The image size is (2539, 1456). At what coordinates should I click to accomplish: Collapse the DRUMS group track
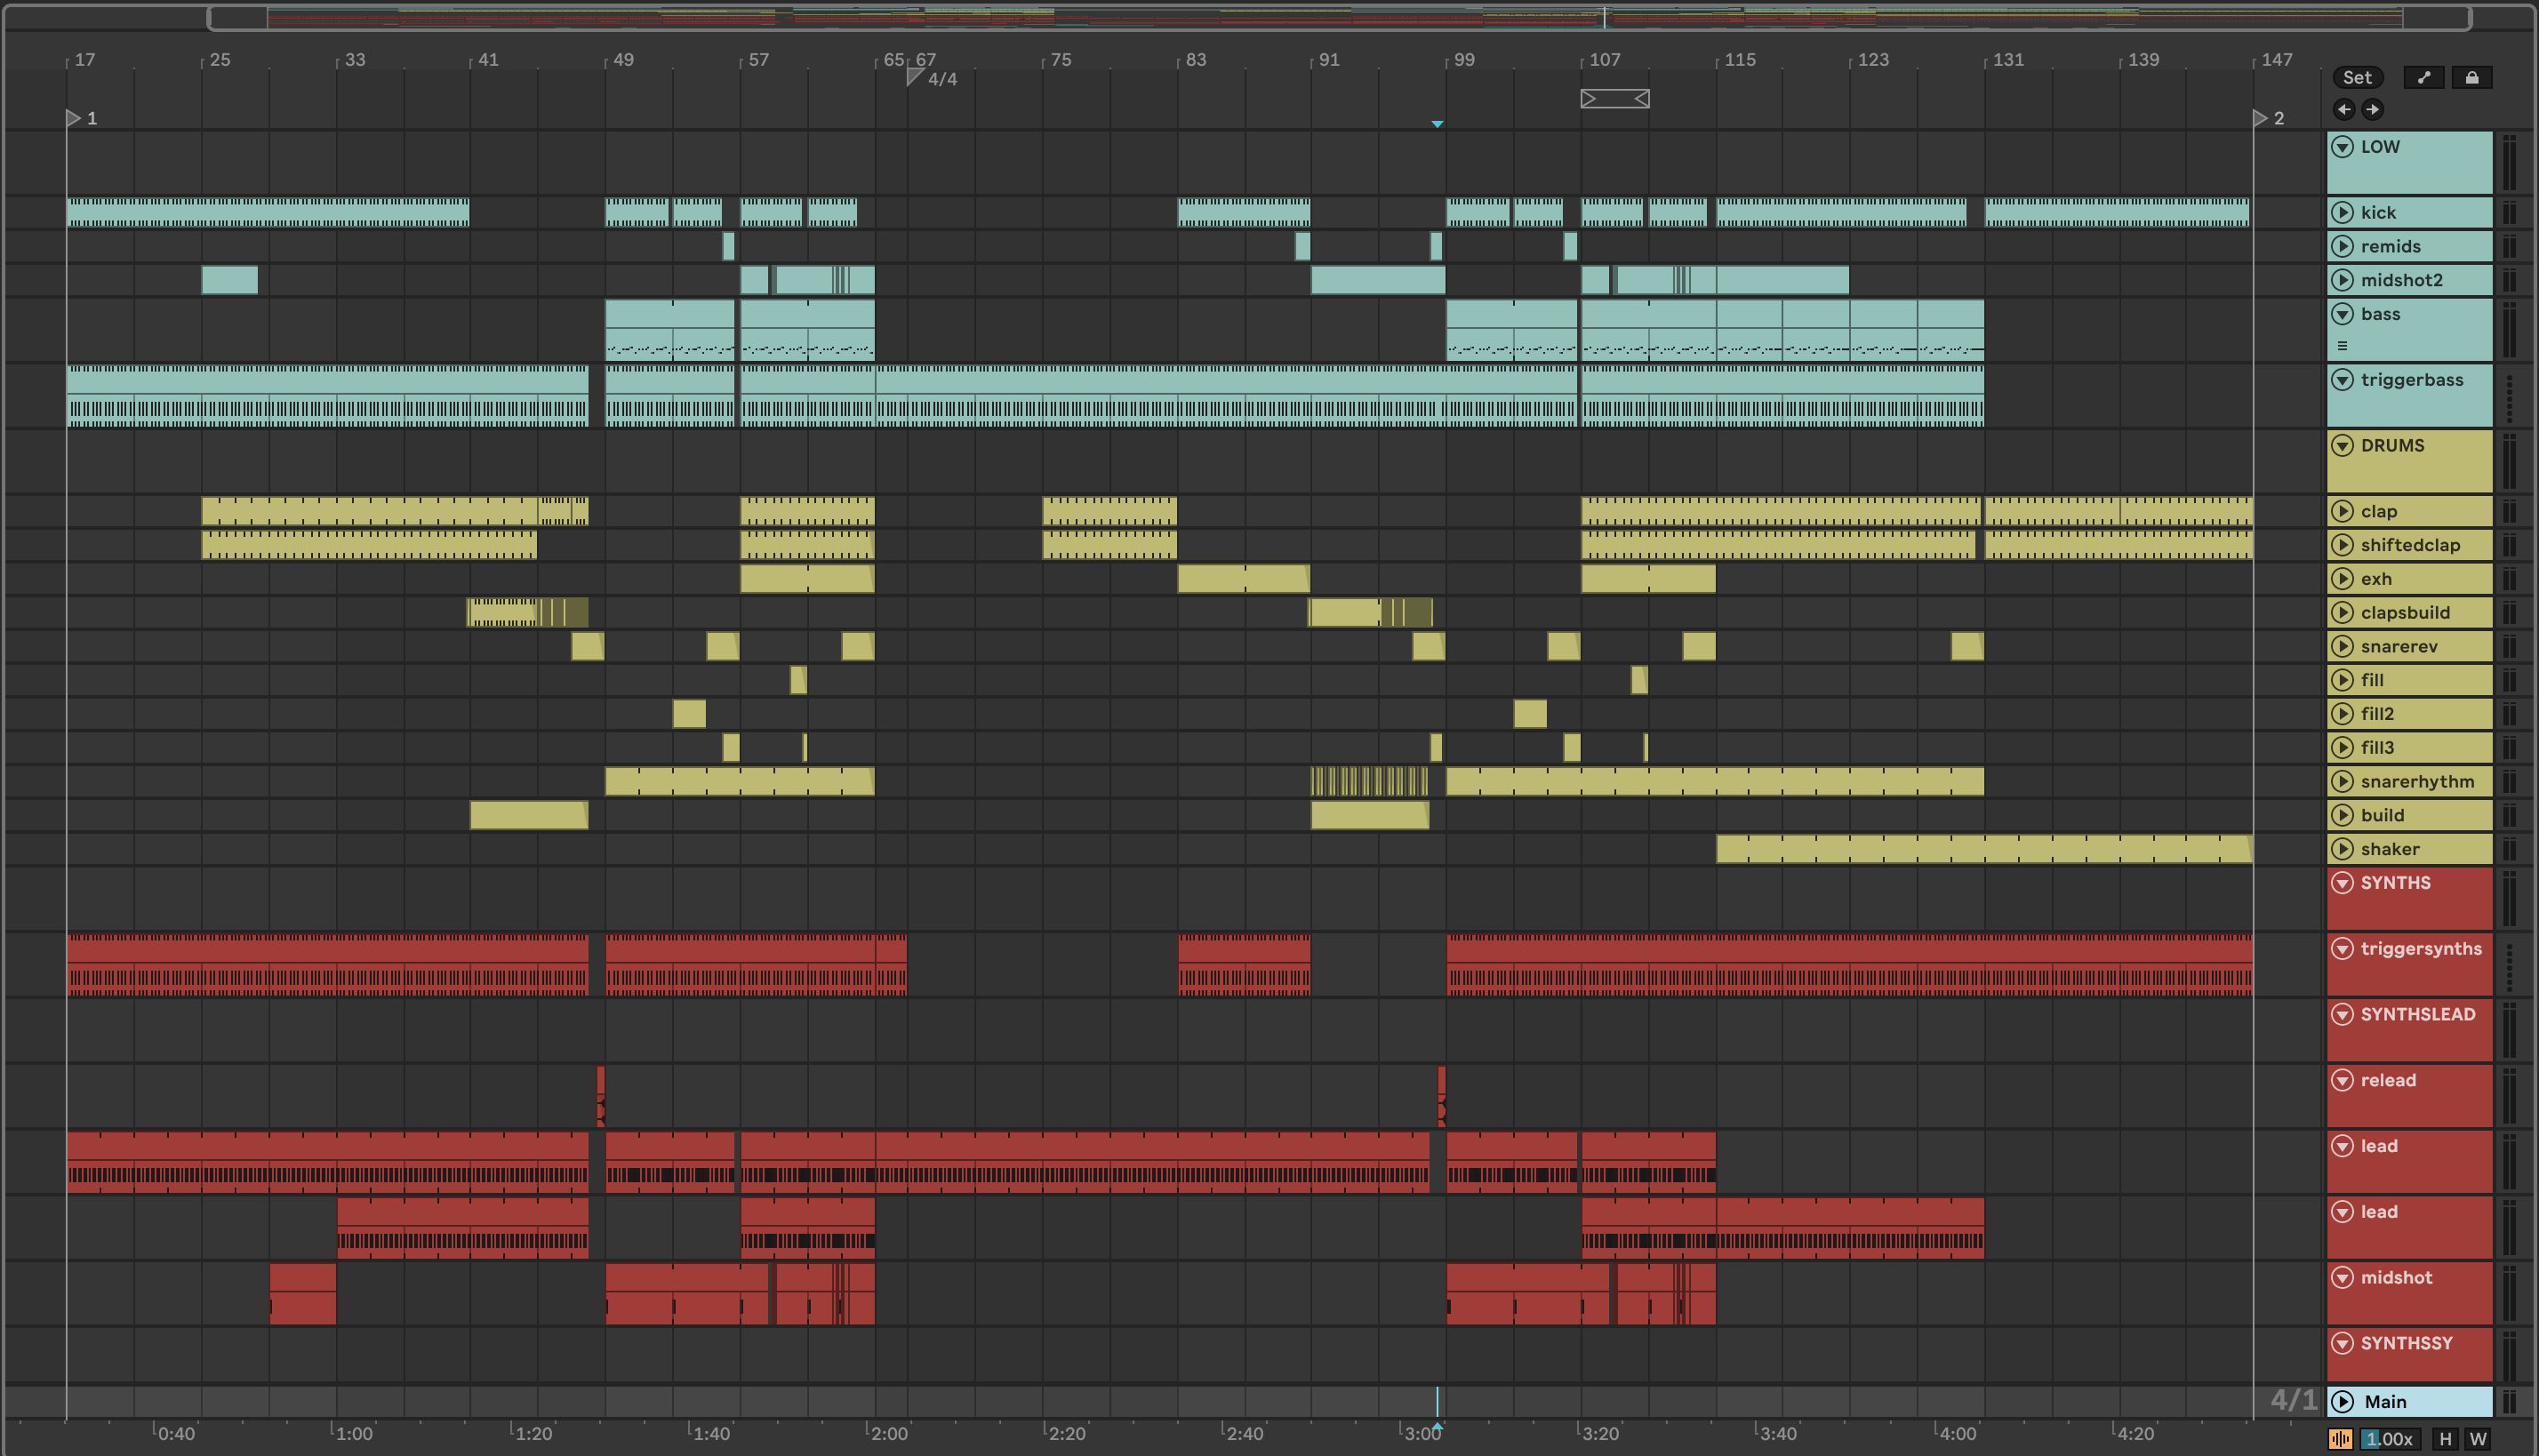2343,445
